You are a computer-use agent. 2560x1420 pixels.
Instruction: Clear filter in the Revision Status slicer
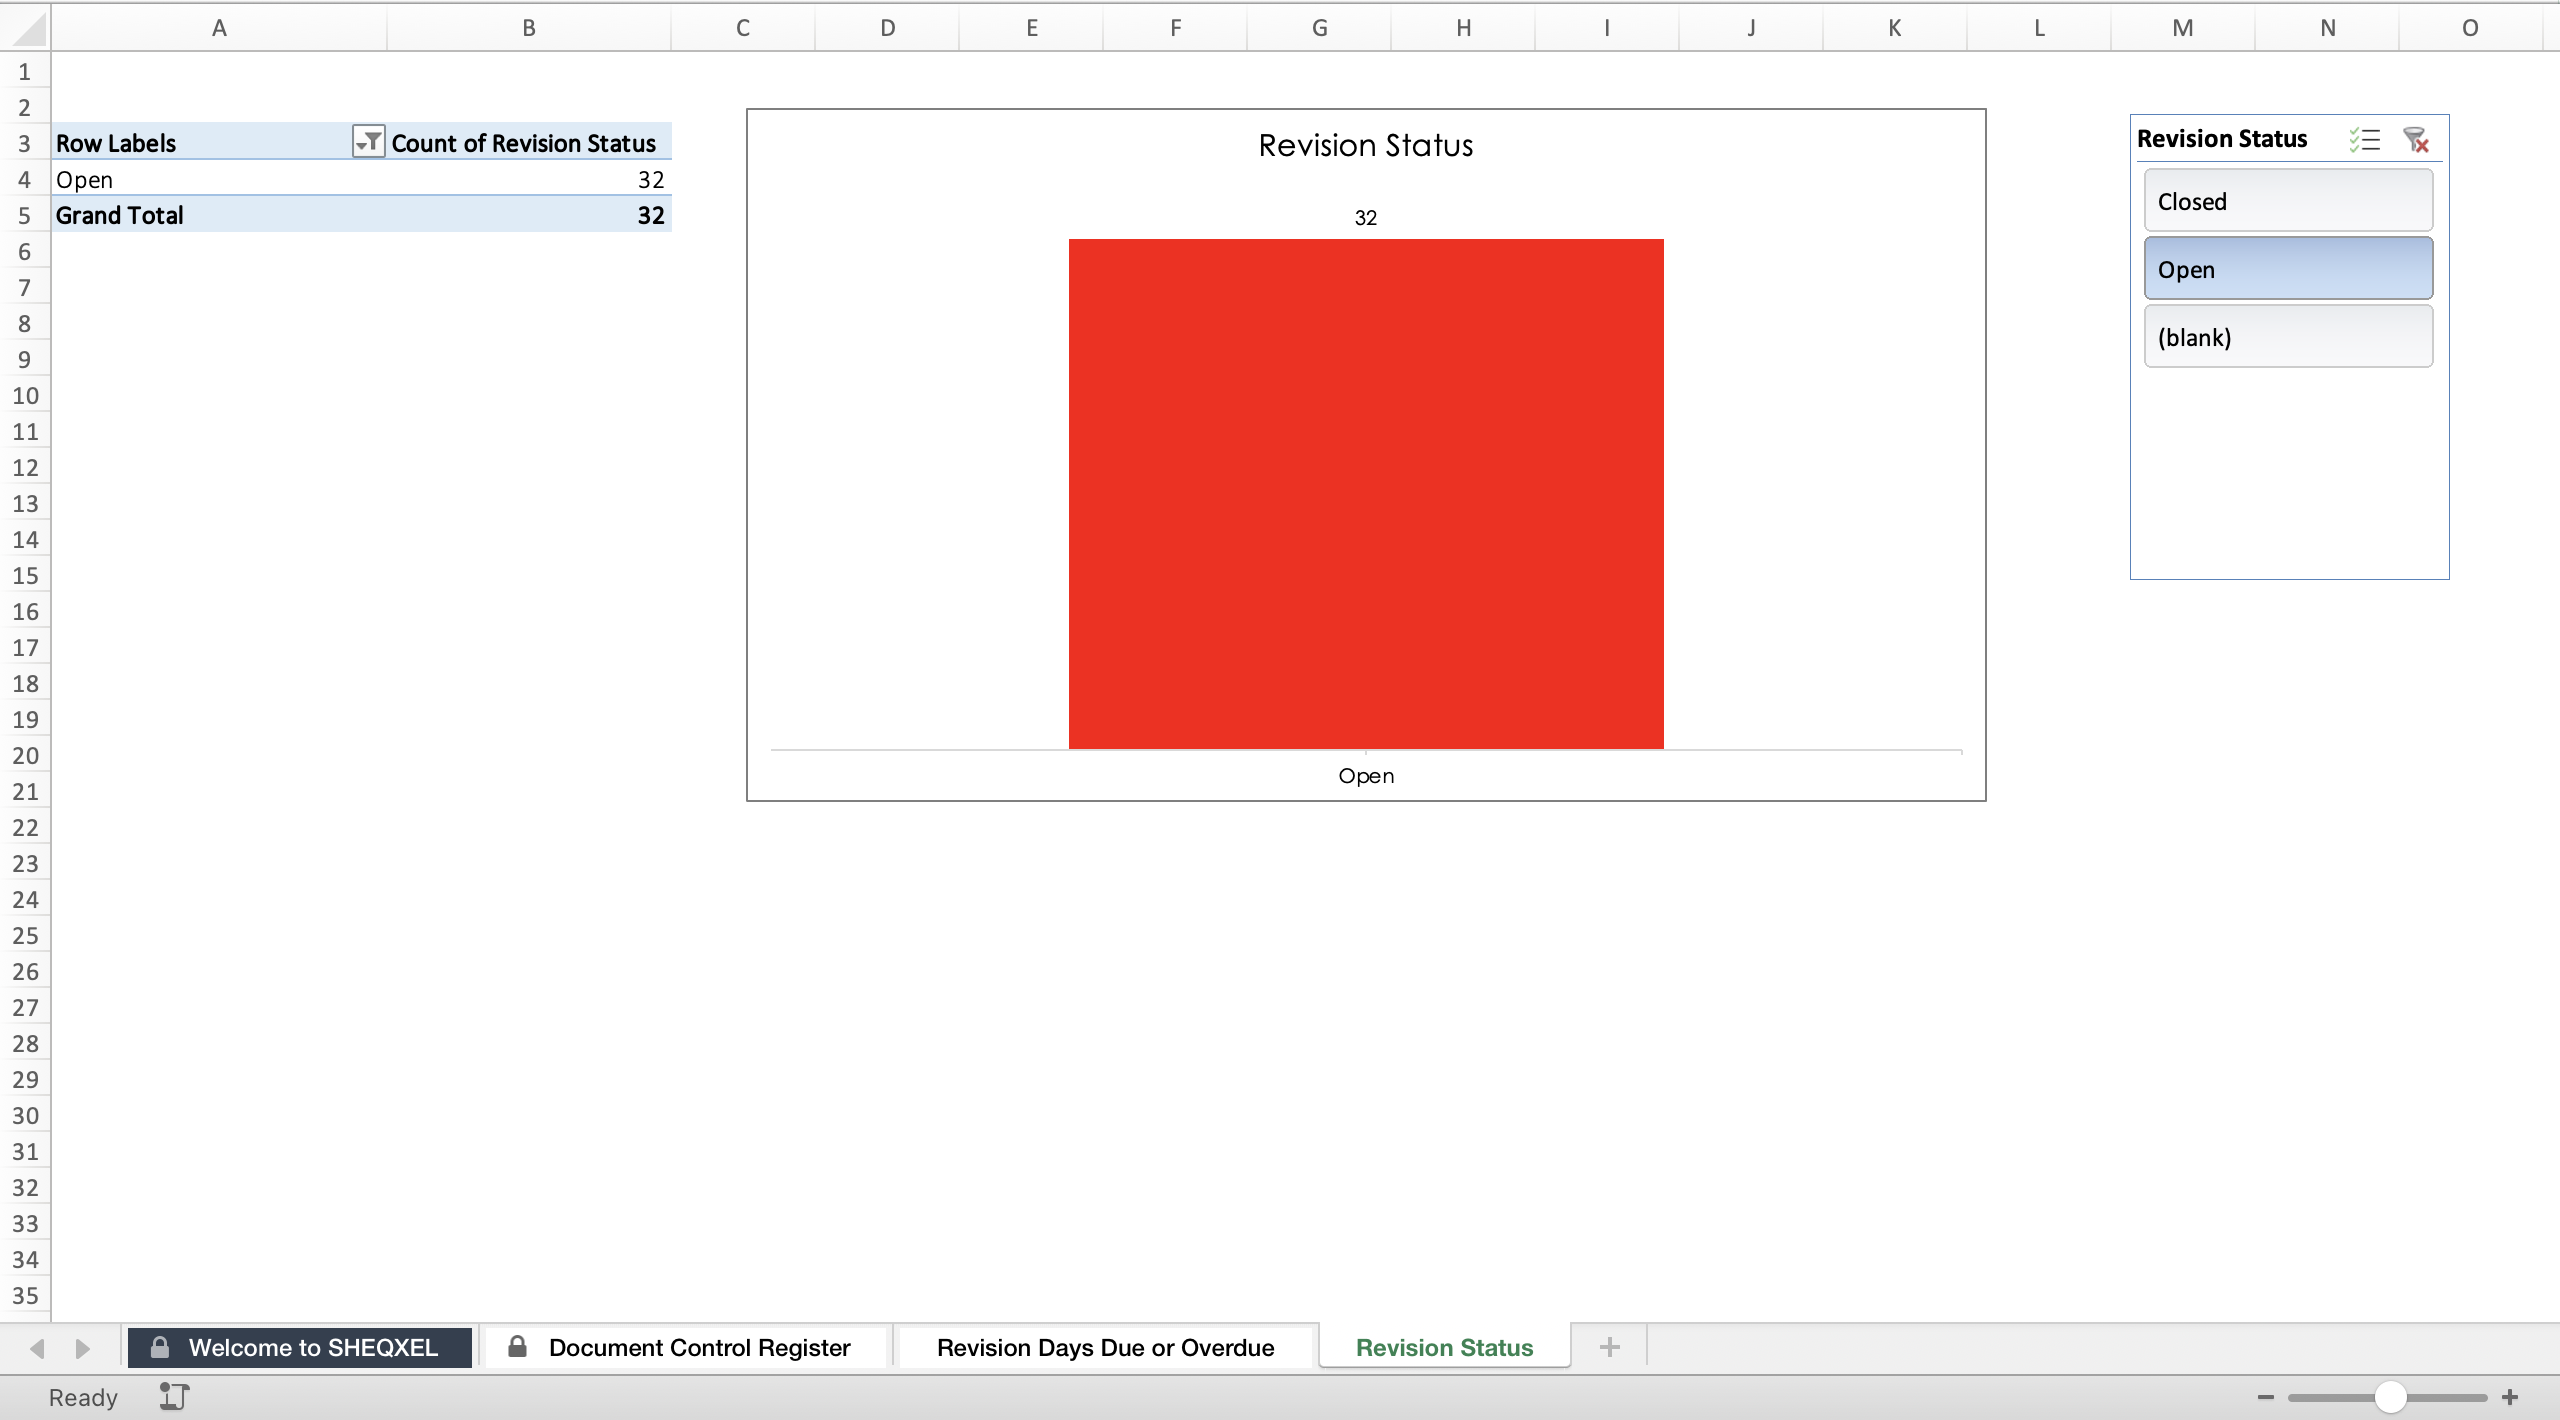coord(2415,139)
